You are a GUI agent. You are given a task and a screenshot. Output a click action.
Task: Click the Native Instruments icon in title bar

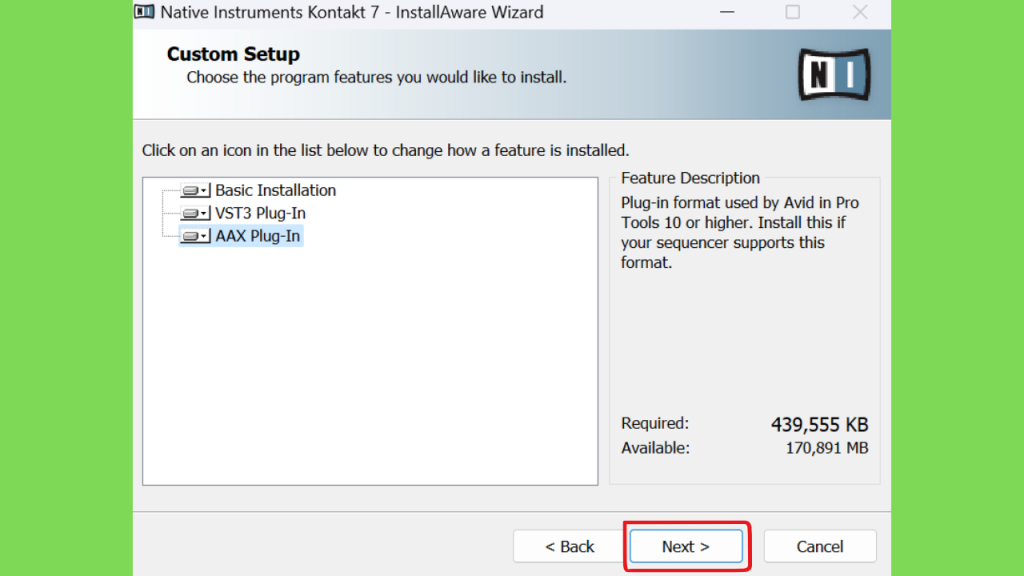[x=145, y=13]
